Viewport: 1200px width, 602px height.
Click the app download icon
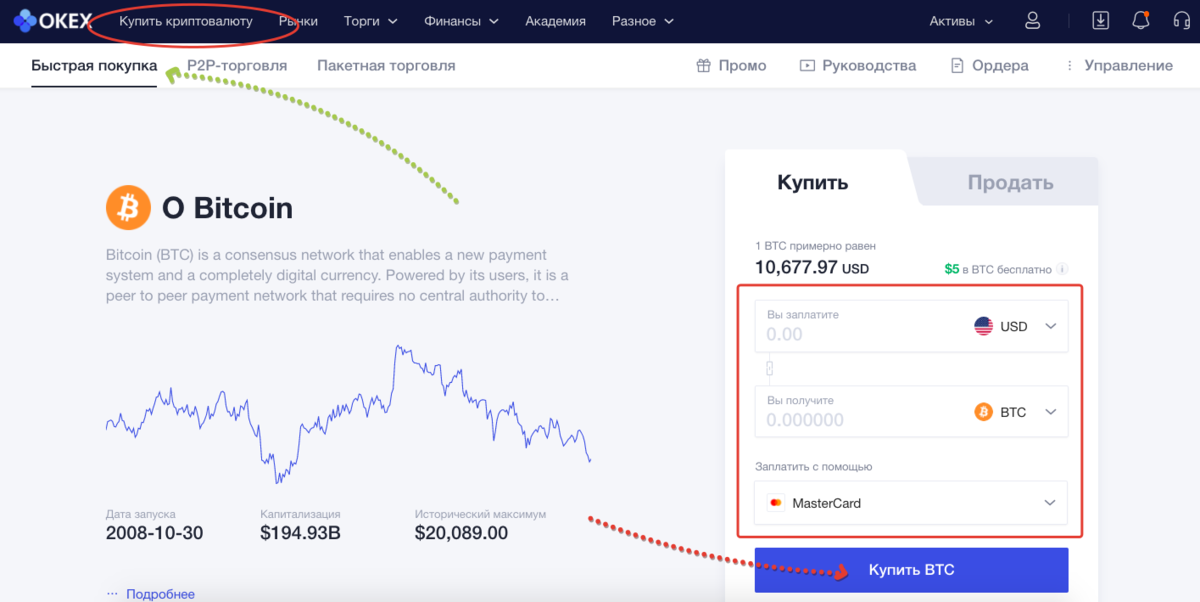(1101, 20)
